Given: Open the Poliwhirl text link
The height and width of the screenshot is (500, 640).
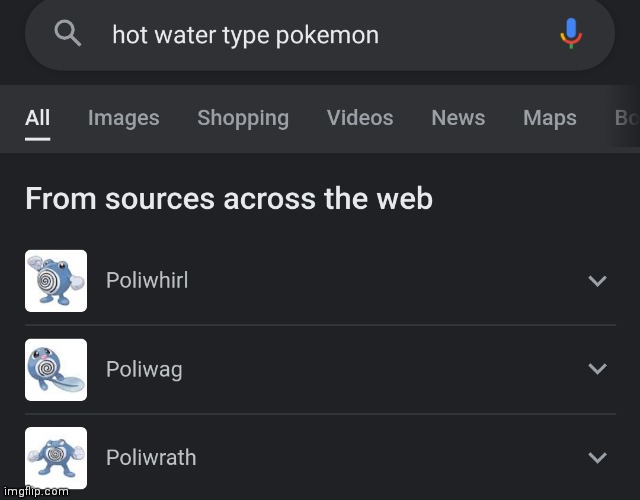Looking at the screenshot, I should pos(147,281).
